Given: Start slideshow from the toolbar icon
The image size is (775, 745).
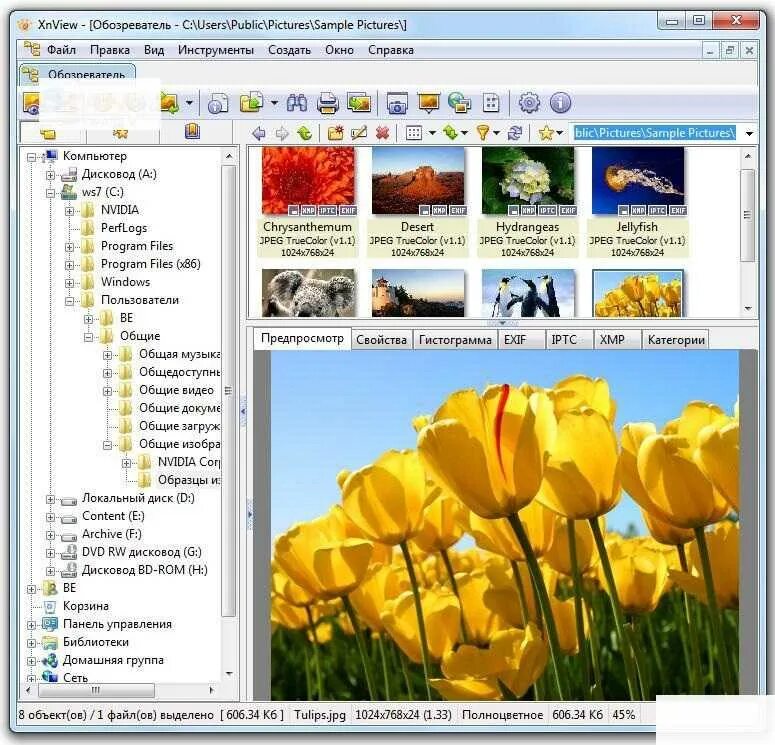Looking at the screenshot, I should tap(429, 103).
